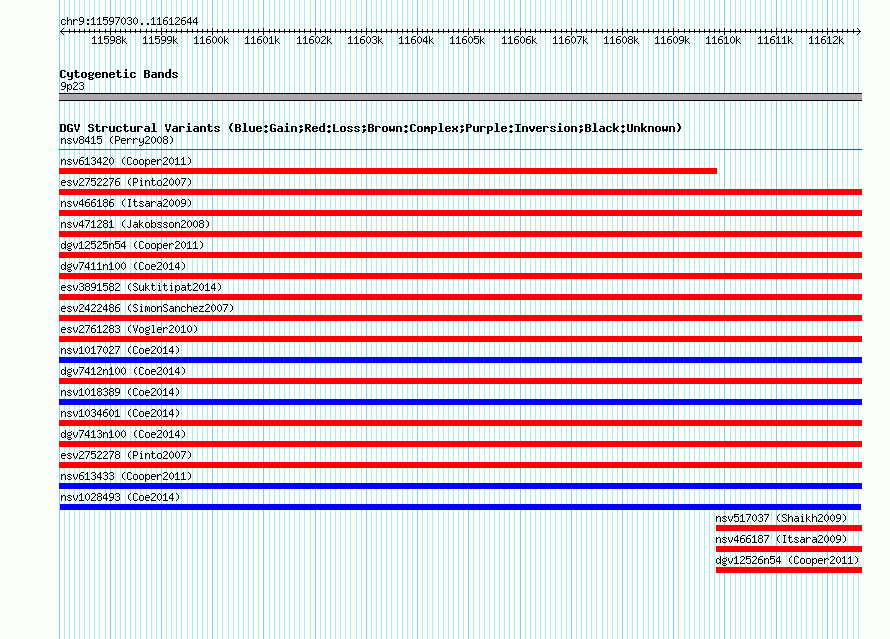Open nsv1034601 (Coe2014) variant label

(x=120, y=413)
